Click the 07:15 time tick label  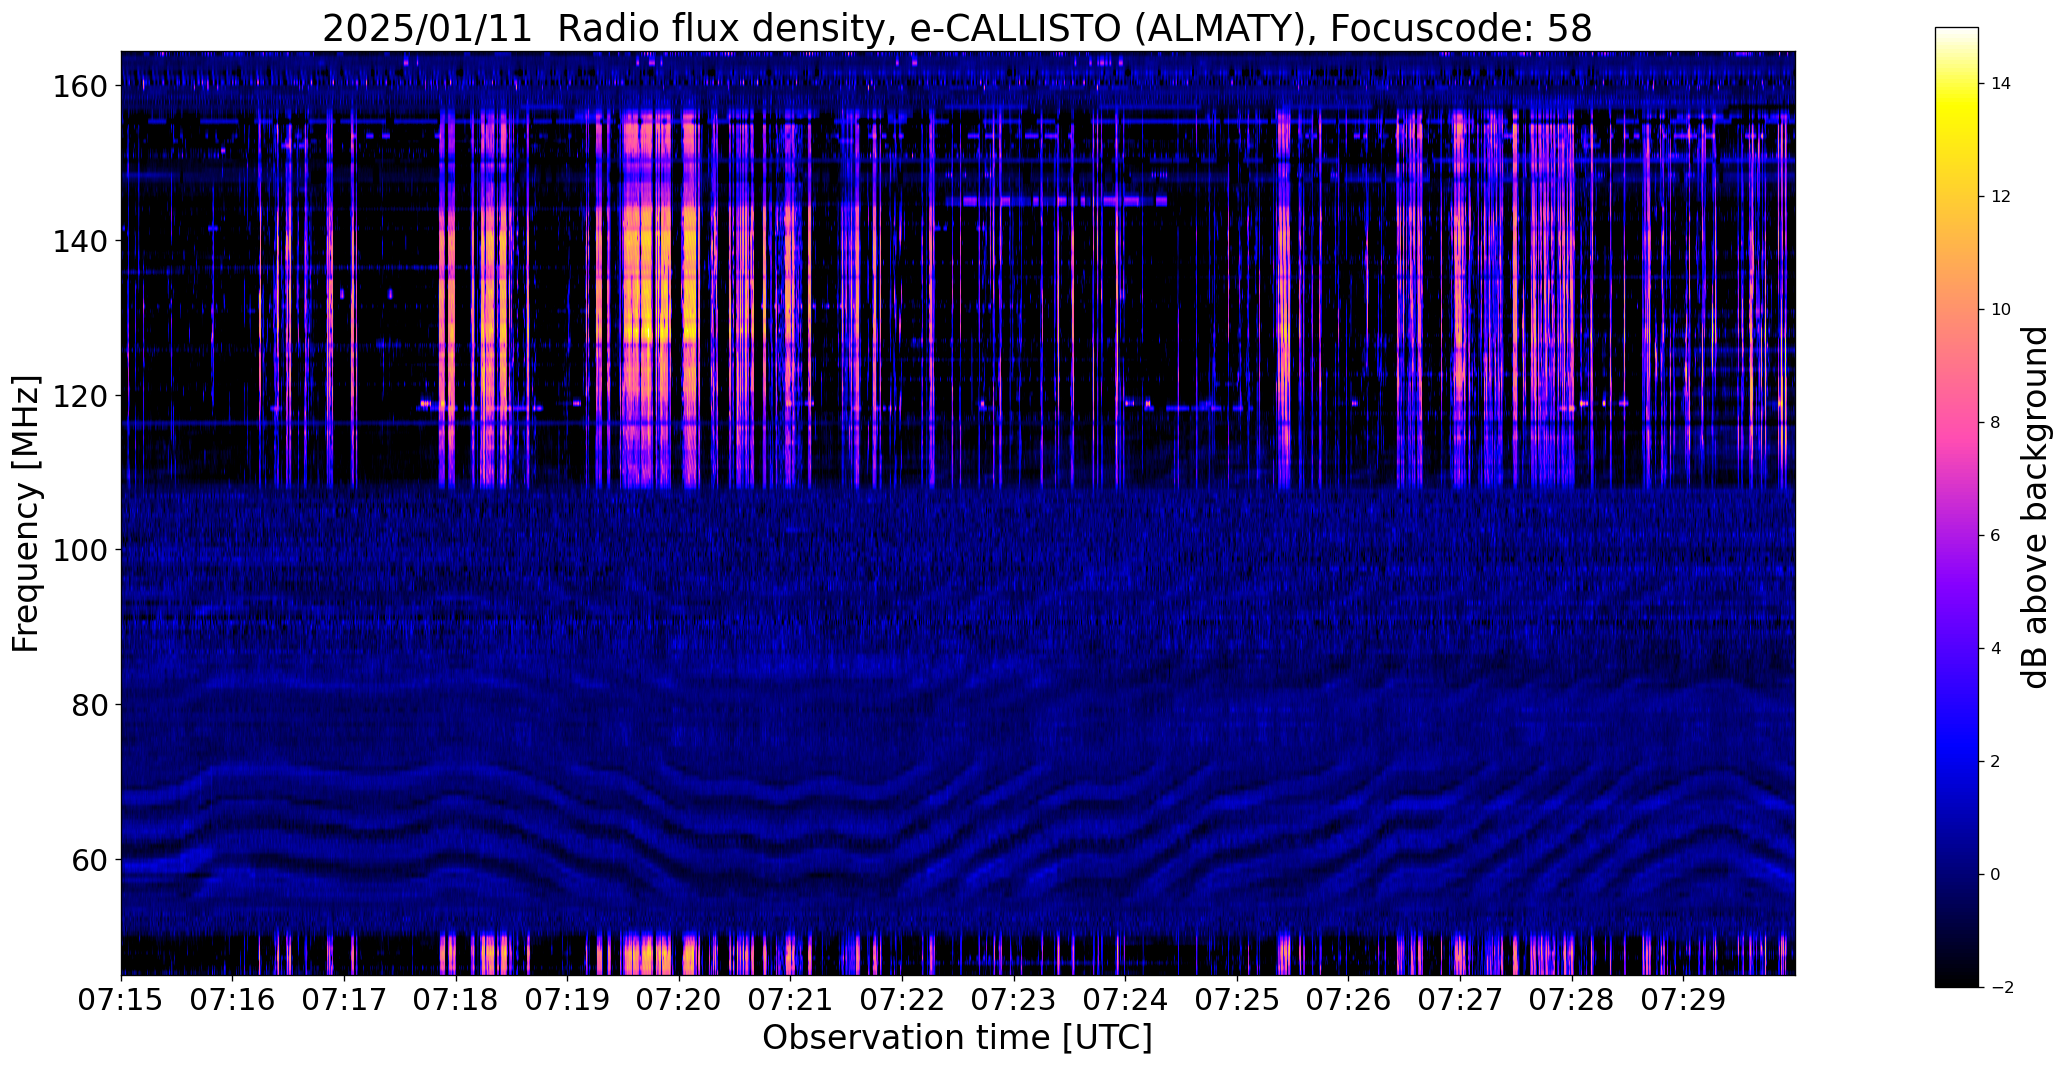point(121,999)
